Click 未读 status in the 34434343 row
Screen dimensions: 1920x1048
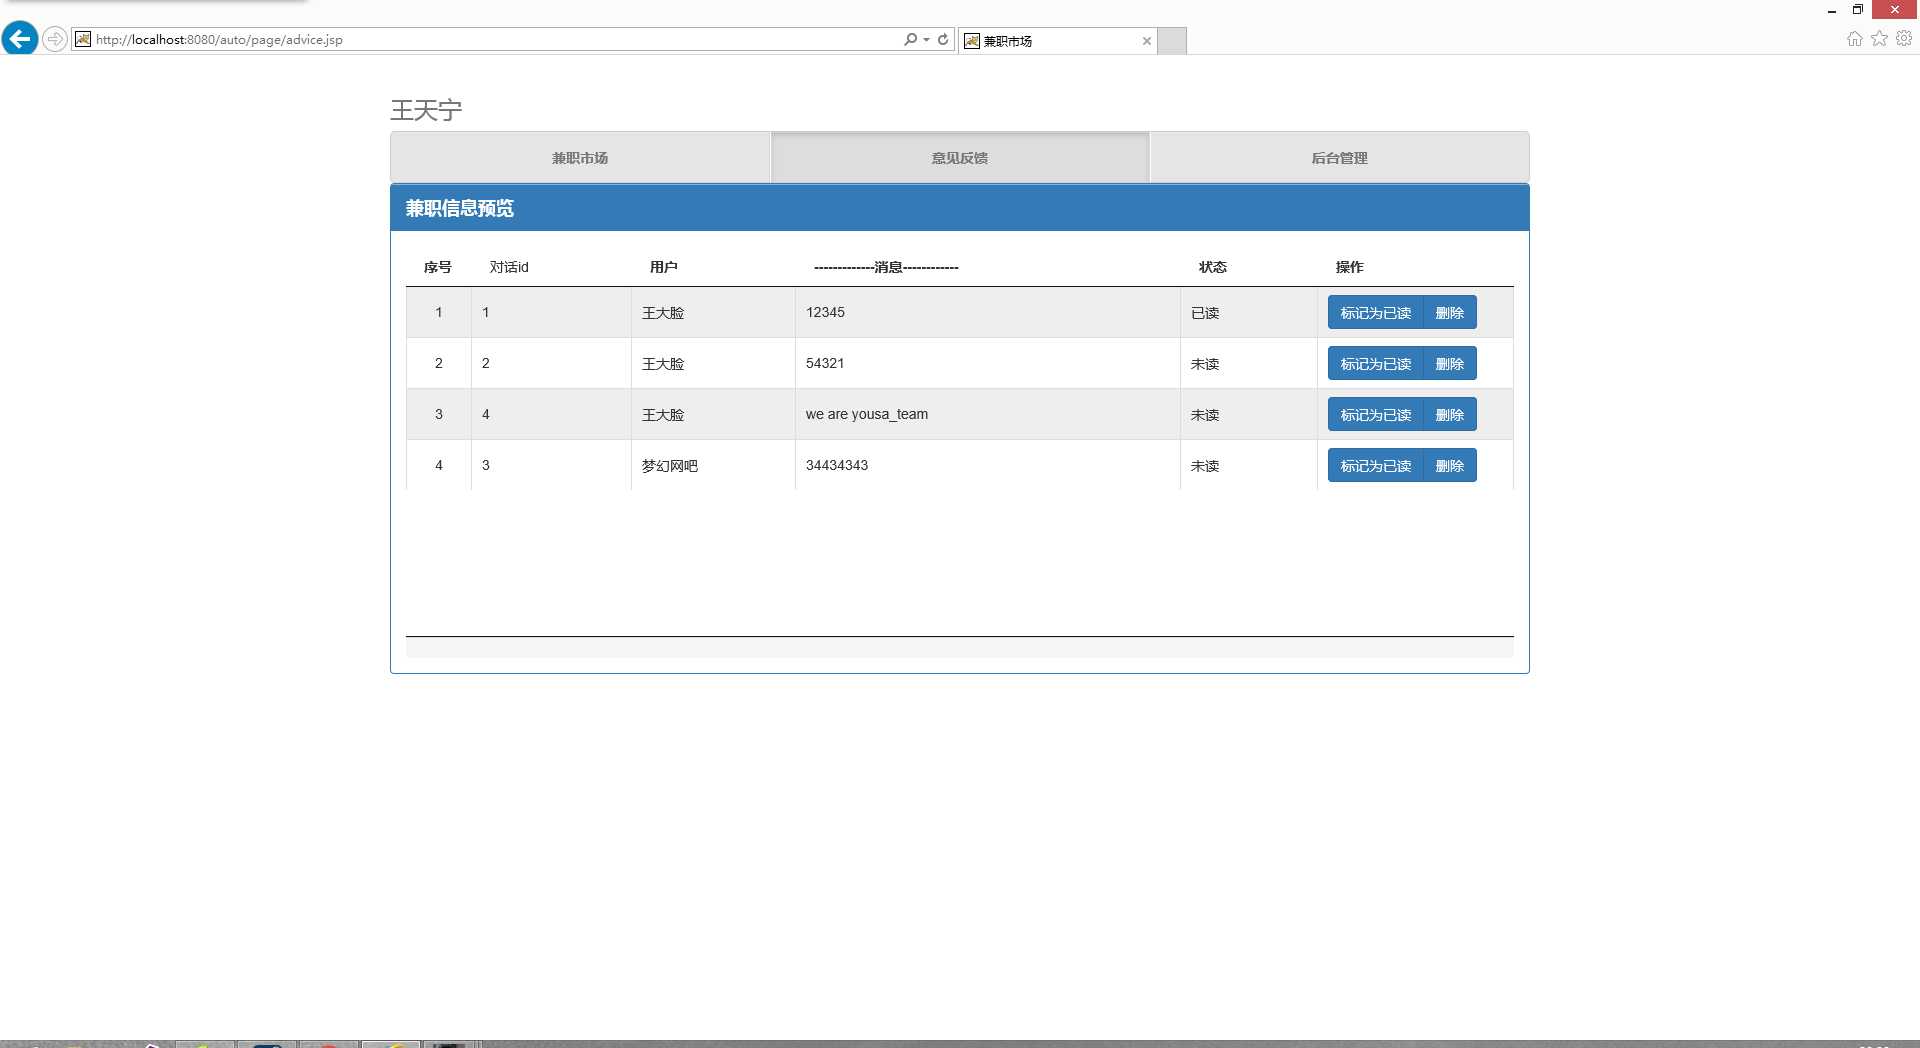[x=1205, y=466]
